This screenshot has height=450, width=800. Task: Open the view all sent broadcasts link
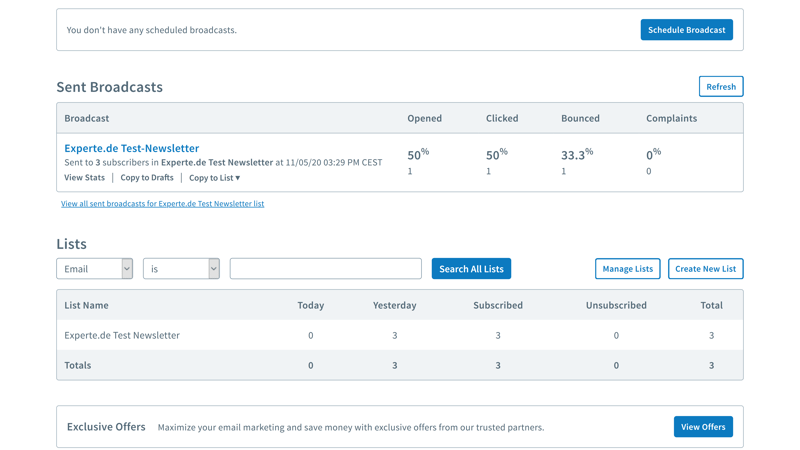162,204
